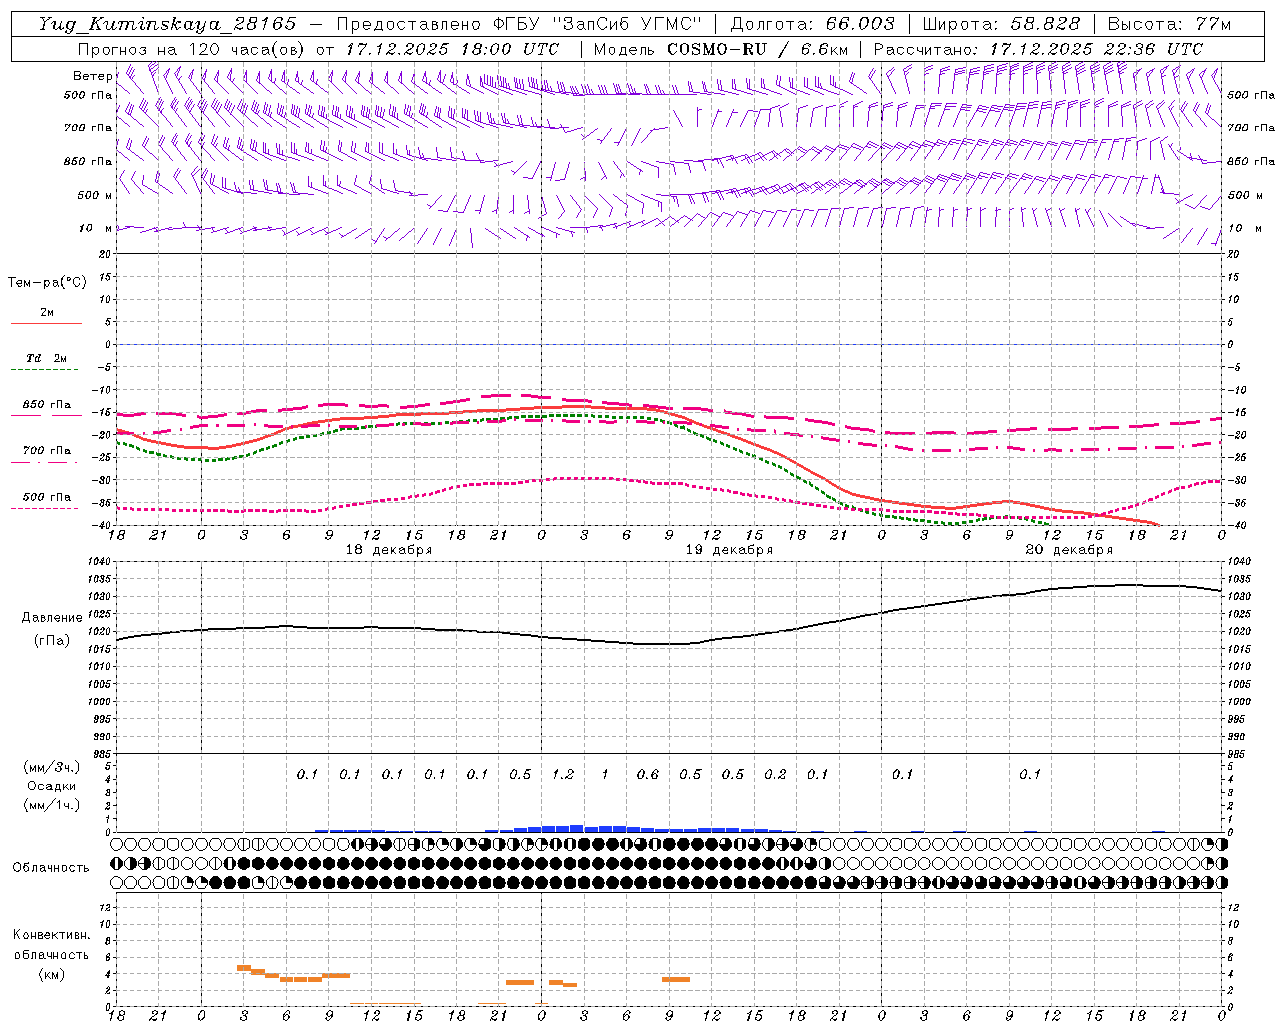Click the (км) unit under convective cloud label
The height and width of the screenshot is (1024, 1280).
[x=51, y=975]
